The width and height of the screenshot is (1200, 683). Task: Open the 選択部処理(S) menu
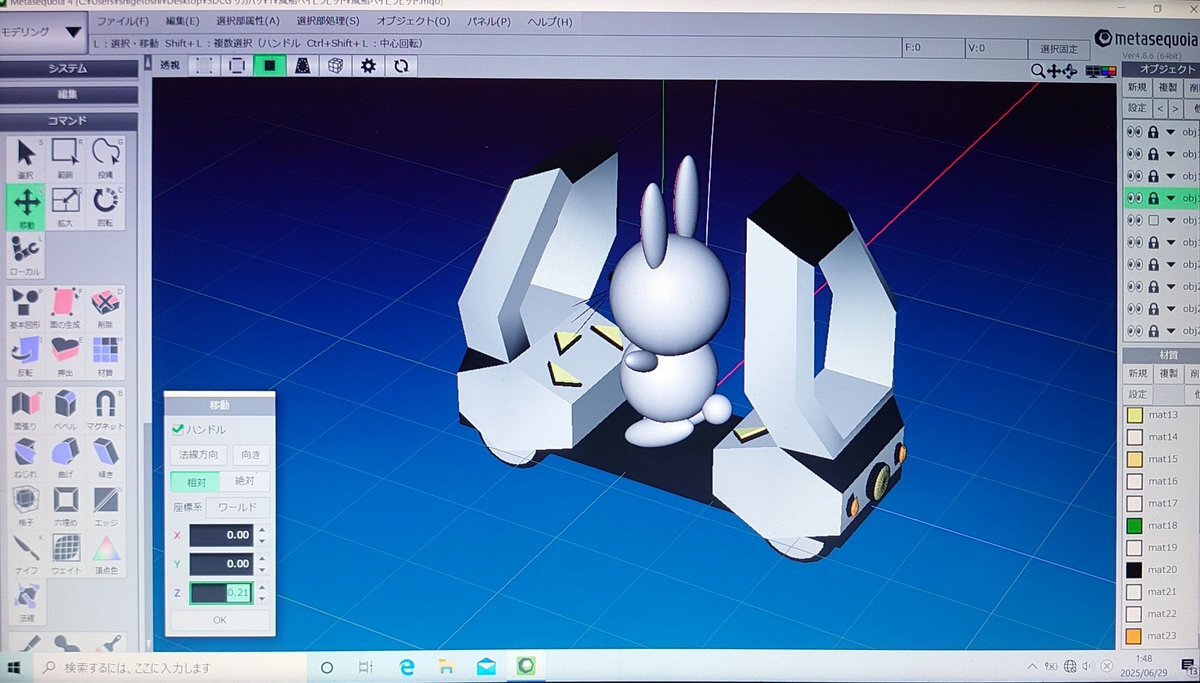point(328,21)
